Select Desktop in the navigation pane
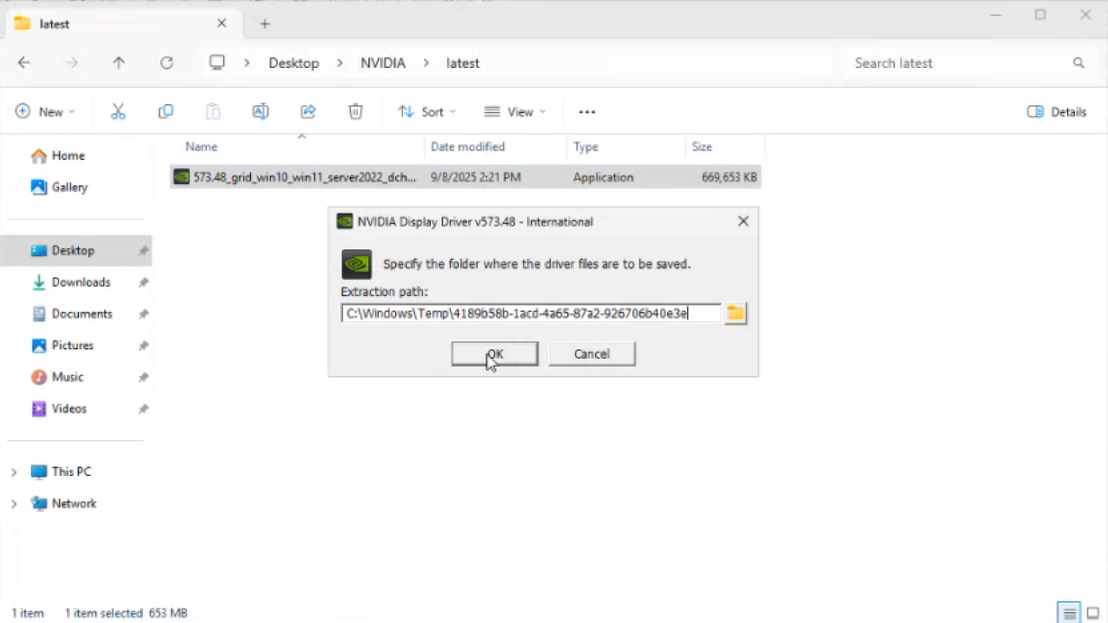 73,251
